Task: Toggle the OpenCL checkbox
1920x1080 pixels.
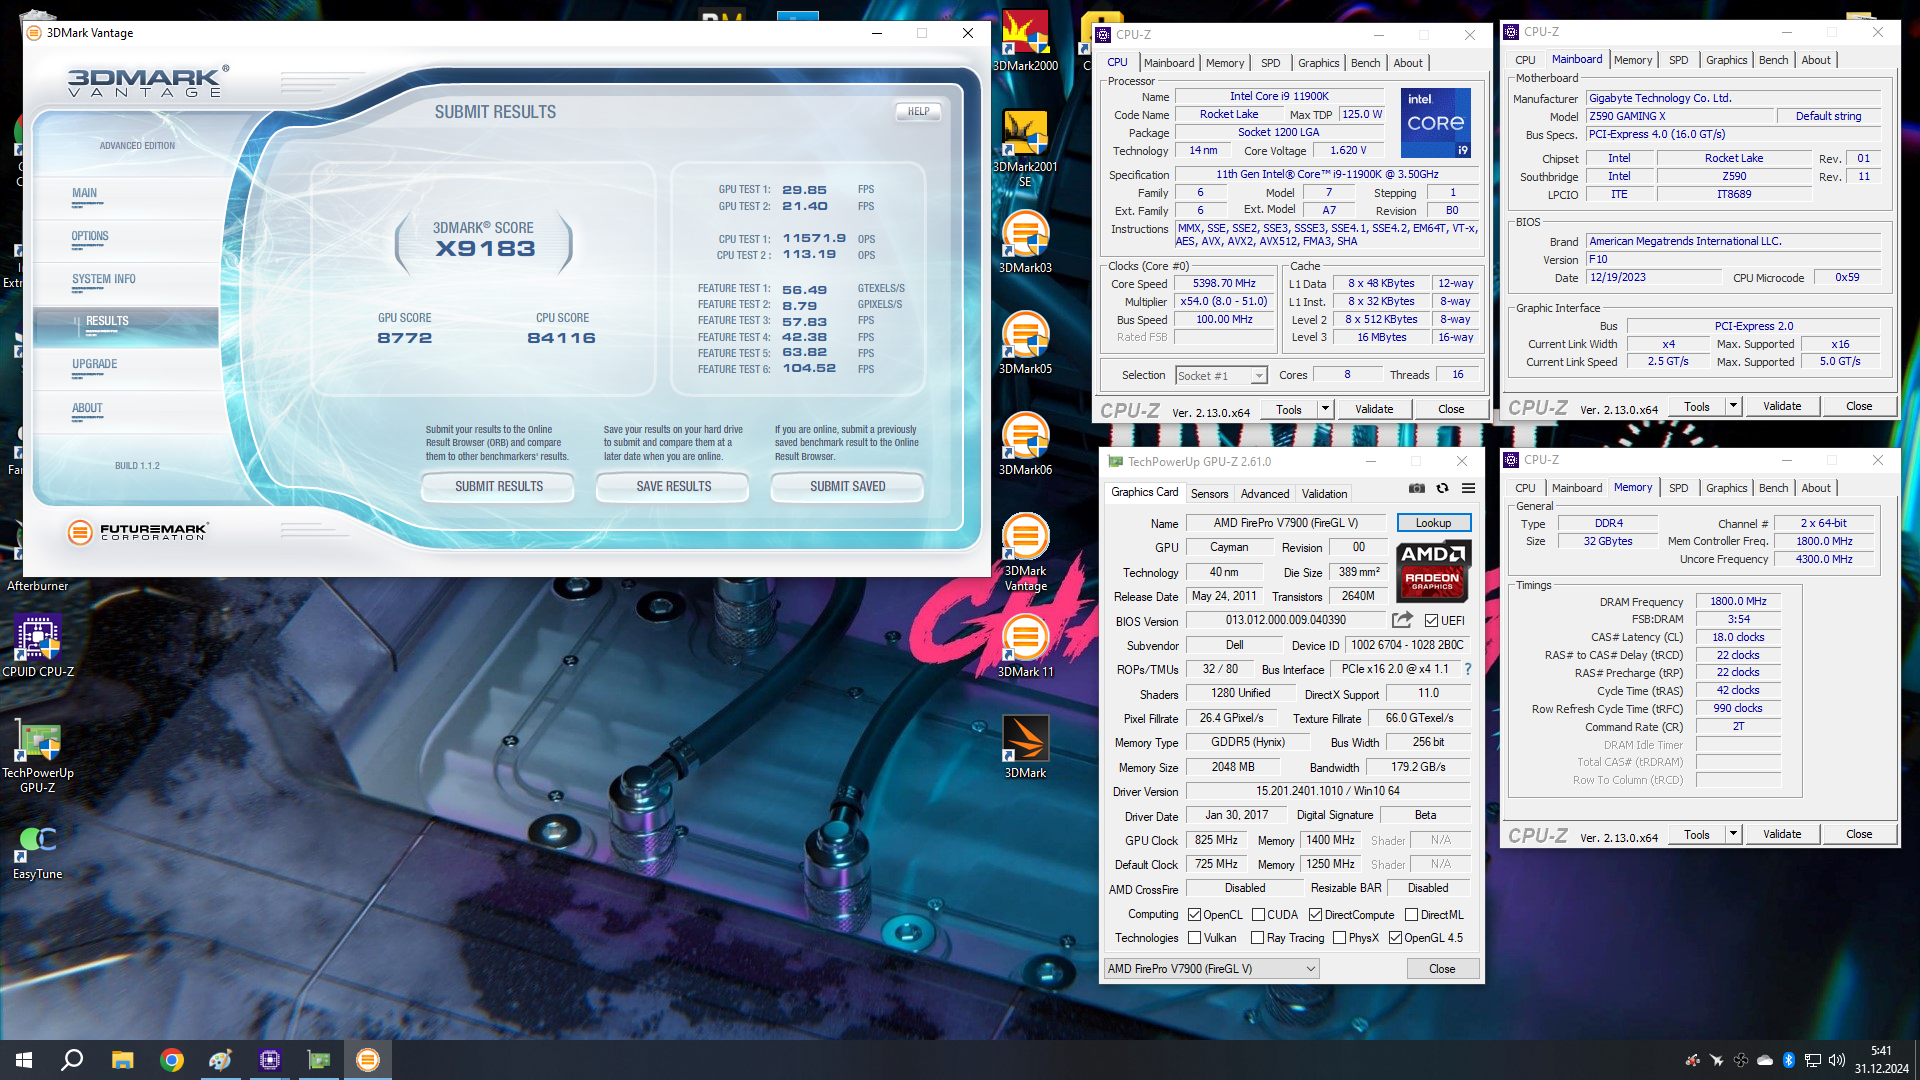Action: [x=1194, y=914]
